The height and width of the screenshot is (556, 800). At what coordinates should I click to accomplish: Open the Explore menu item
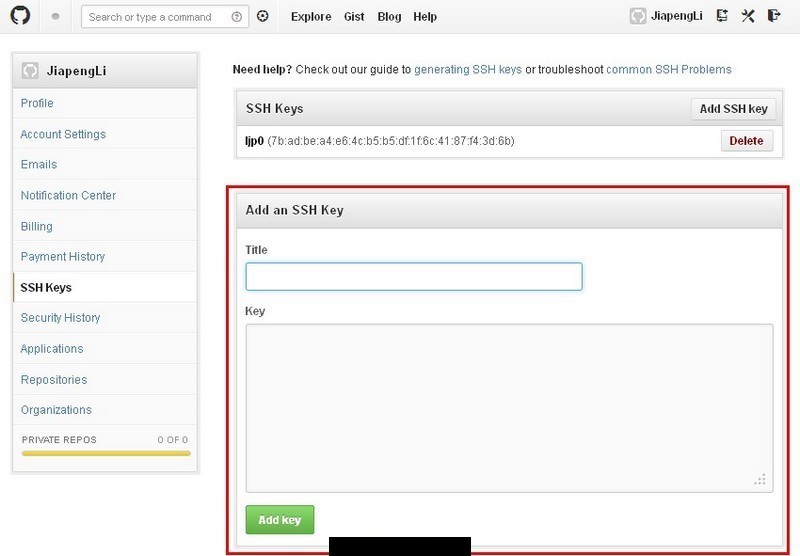(311, 17)
